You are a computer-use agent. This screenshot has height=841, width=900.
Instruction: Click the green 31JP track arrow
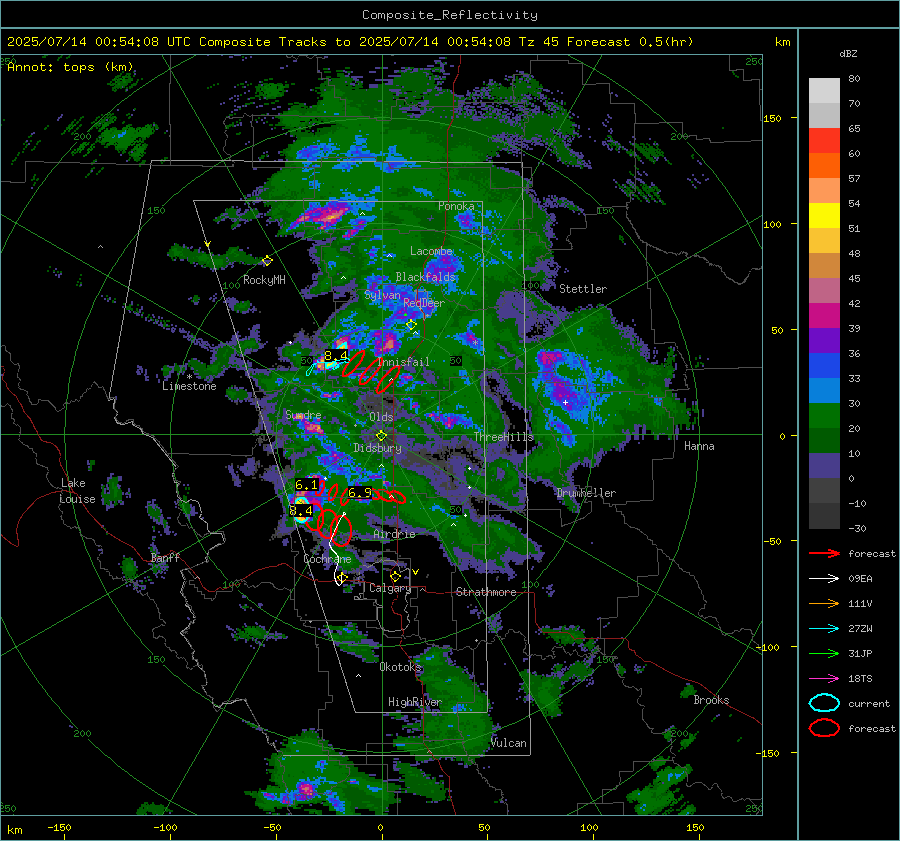click(824, 653)
